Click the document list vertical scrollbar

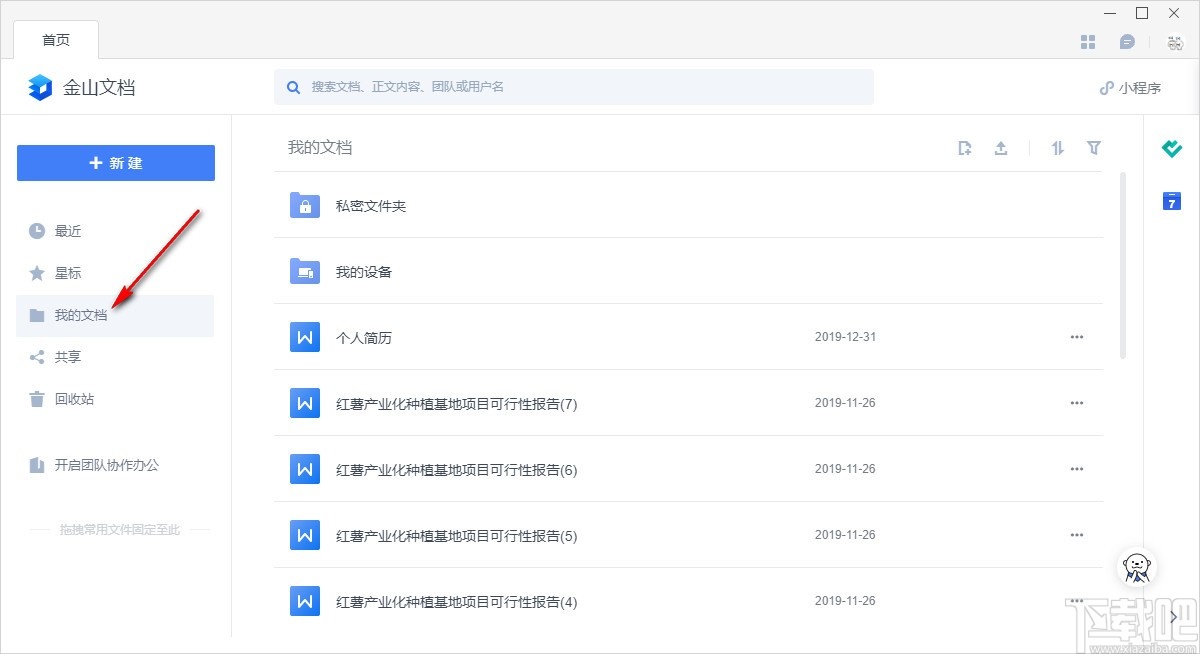[x=1123, y=265]
